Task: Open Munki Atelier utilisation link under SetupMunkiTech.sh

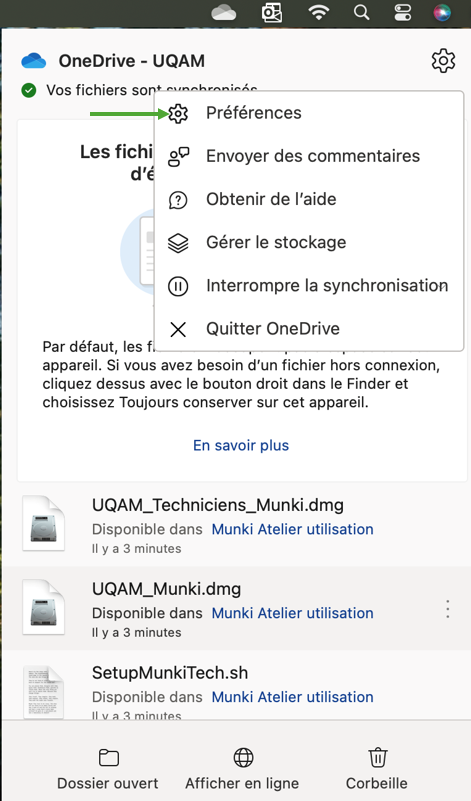Action: [292, 697]
